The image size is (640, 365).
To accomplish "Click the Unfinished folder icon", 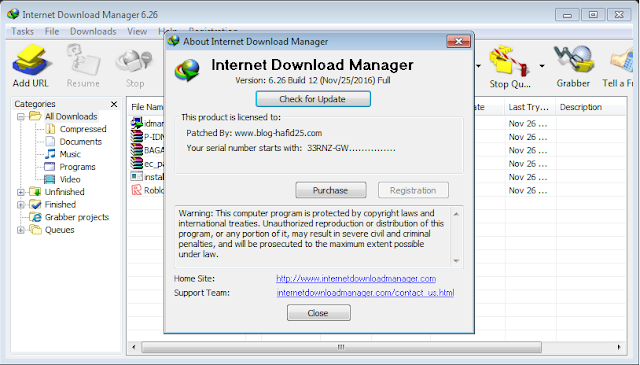I will 36,192.
